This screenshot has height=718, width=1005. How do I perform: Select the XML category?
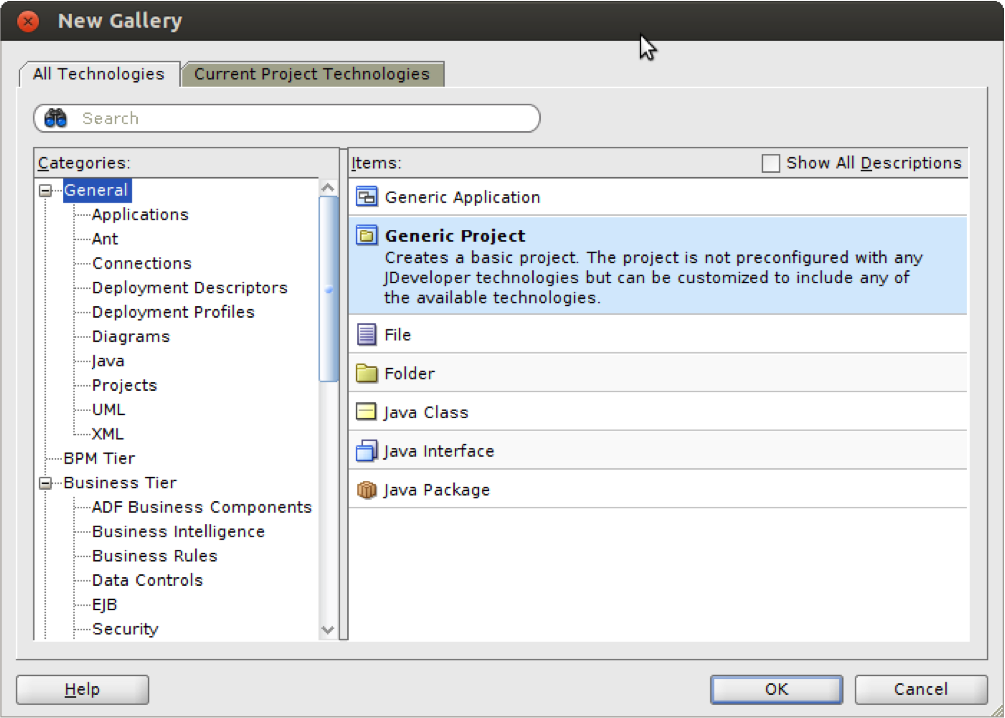[x=108, y=434]
